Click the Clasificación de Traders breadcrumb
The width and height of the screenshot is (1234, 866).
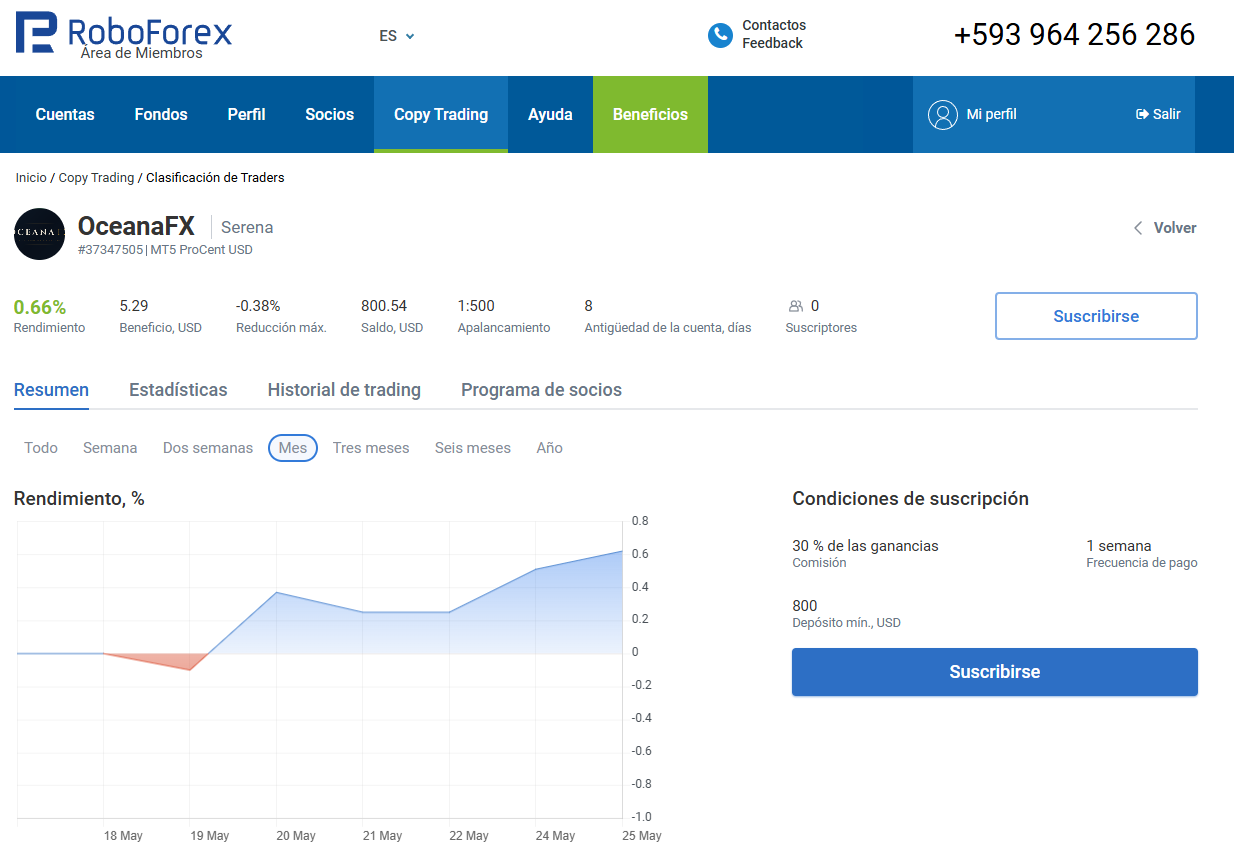point(215,178)
